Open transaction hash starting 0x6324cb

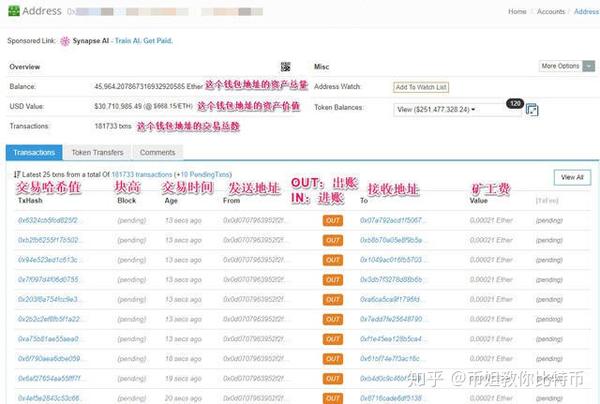click(x=48, y=220)
